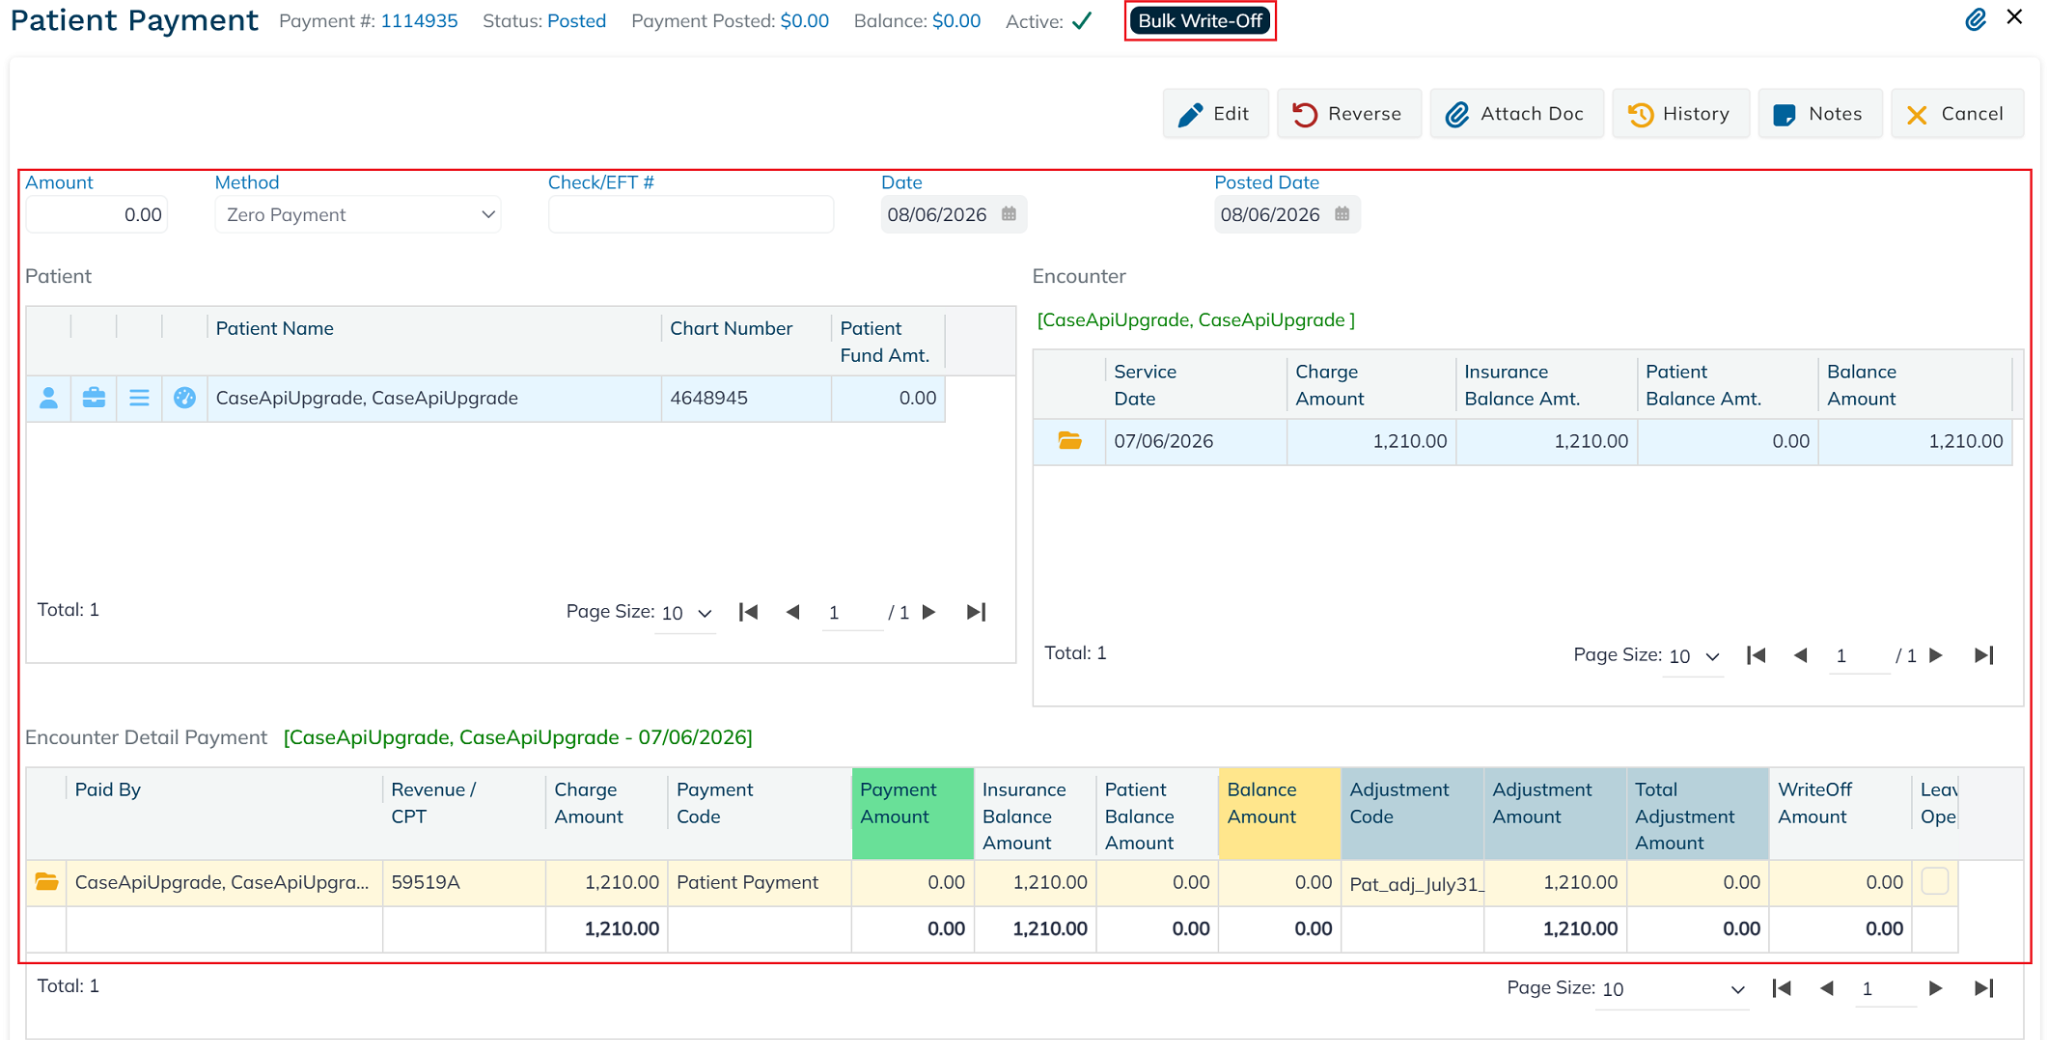Open the folder icon in Encounter row 07/06/2026
The width and height of the screenshot is (2048, 1040).
[1069, 441]
